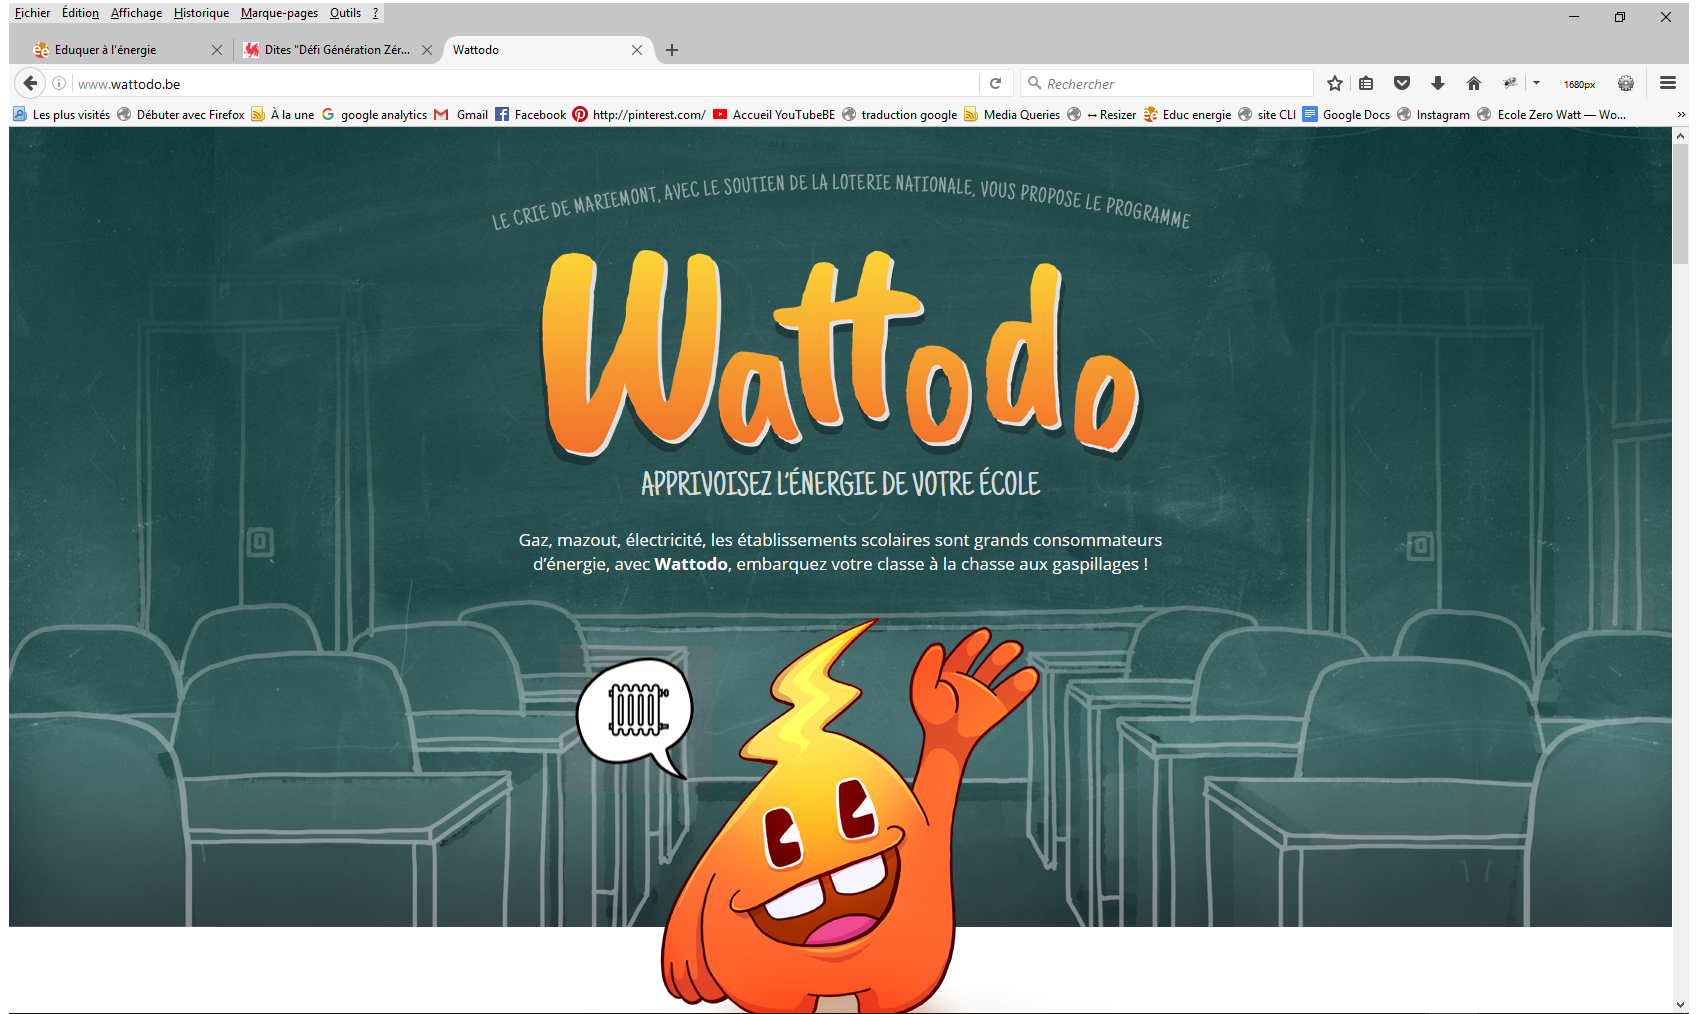Switch to Dites "Défi Génération Zér..." tab
The width and height of the screenshot is (1698, 1014).
[336, 50]
